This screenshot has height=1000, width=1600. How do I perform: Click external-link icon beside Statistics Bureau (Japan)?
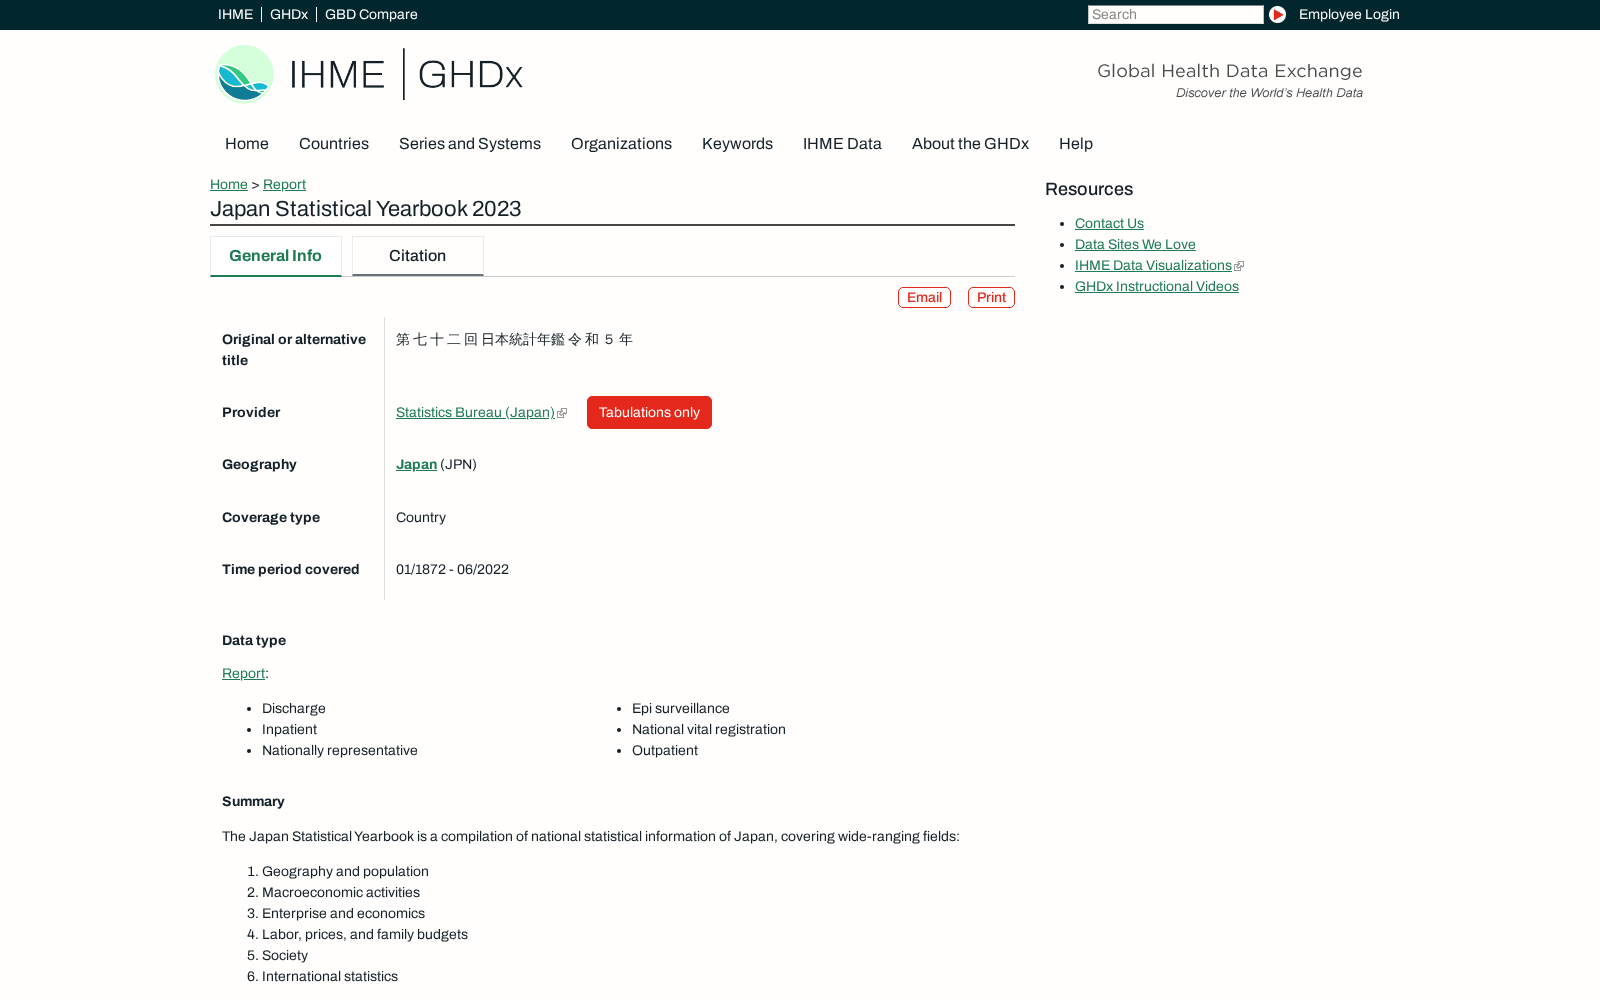(562, 413)
